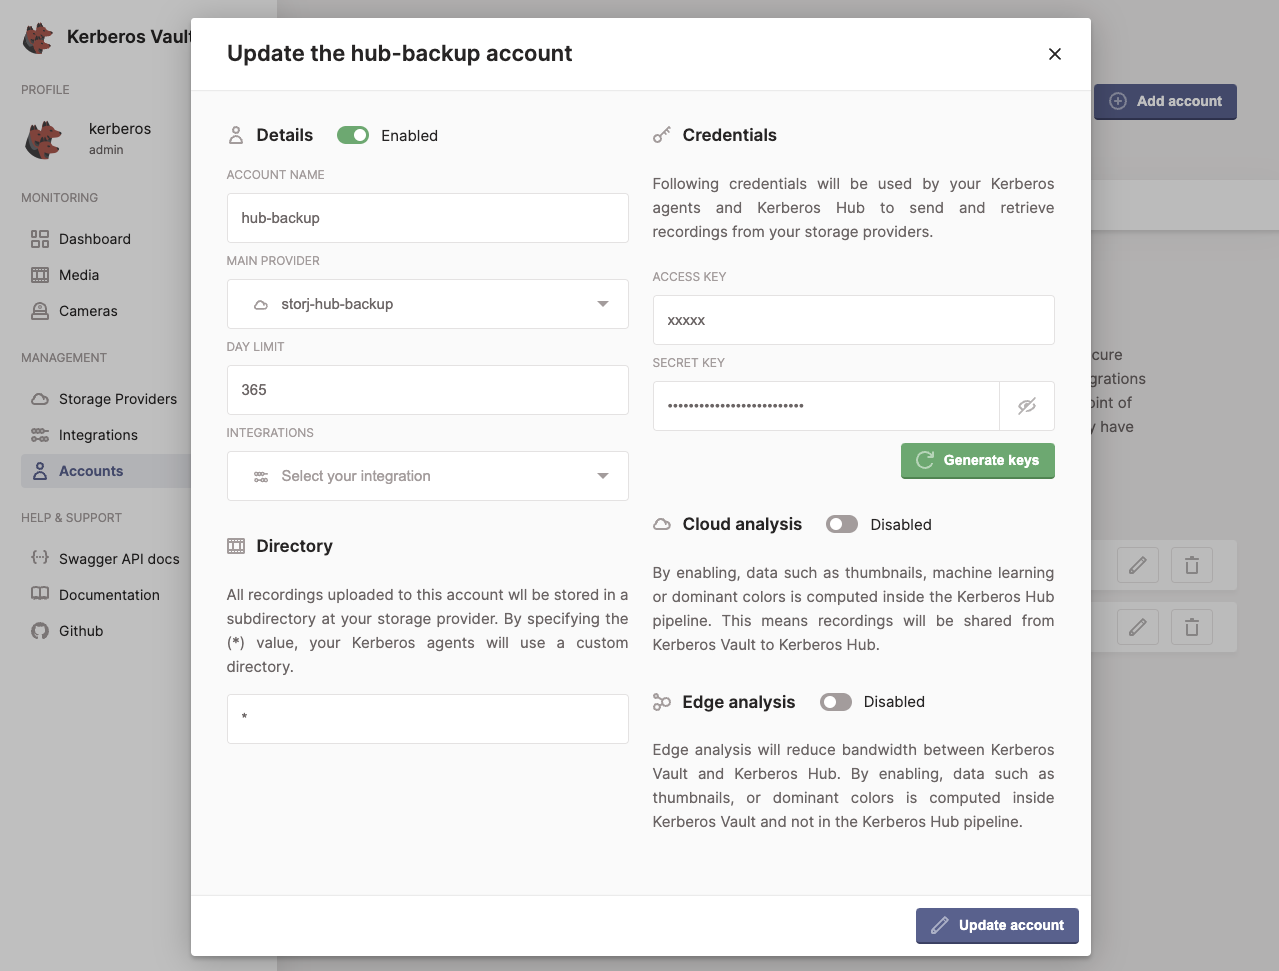Click the Kerberos Vault logo icon

[37, 37]
